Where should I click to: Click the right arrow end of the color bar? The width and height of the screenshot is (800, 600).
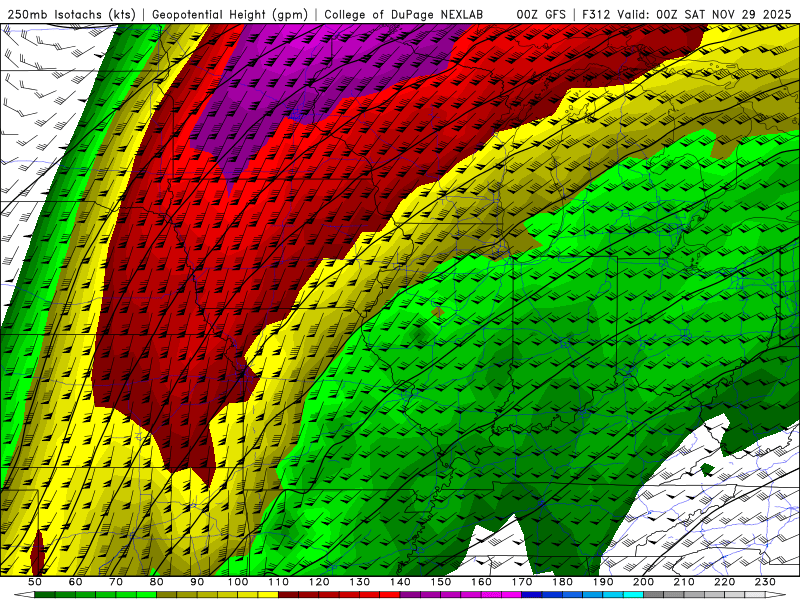pos(776,595)
